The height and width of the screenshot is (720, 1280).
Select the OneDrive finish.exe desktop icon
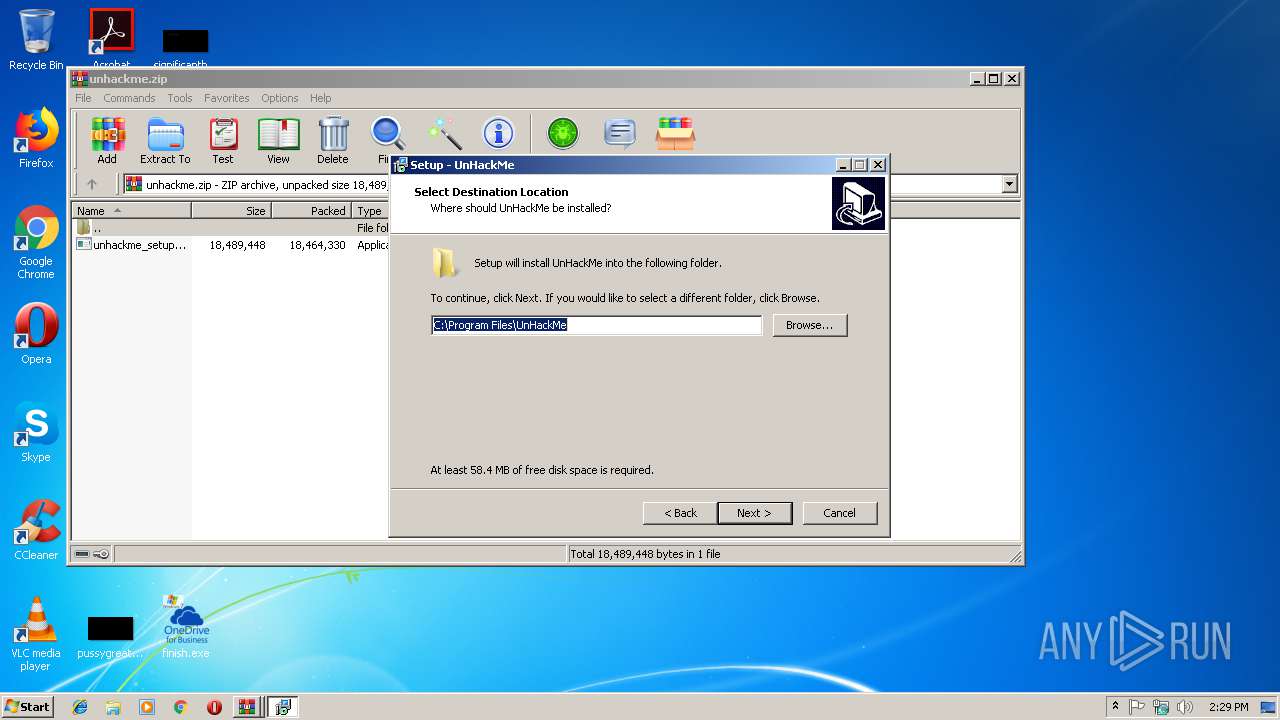186,626
